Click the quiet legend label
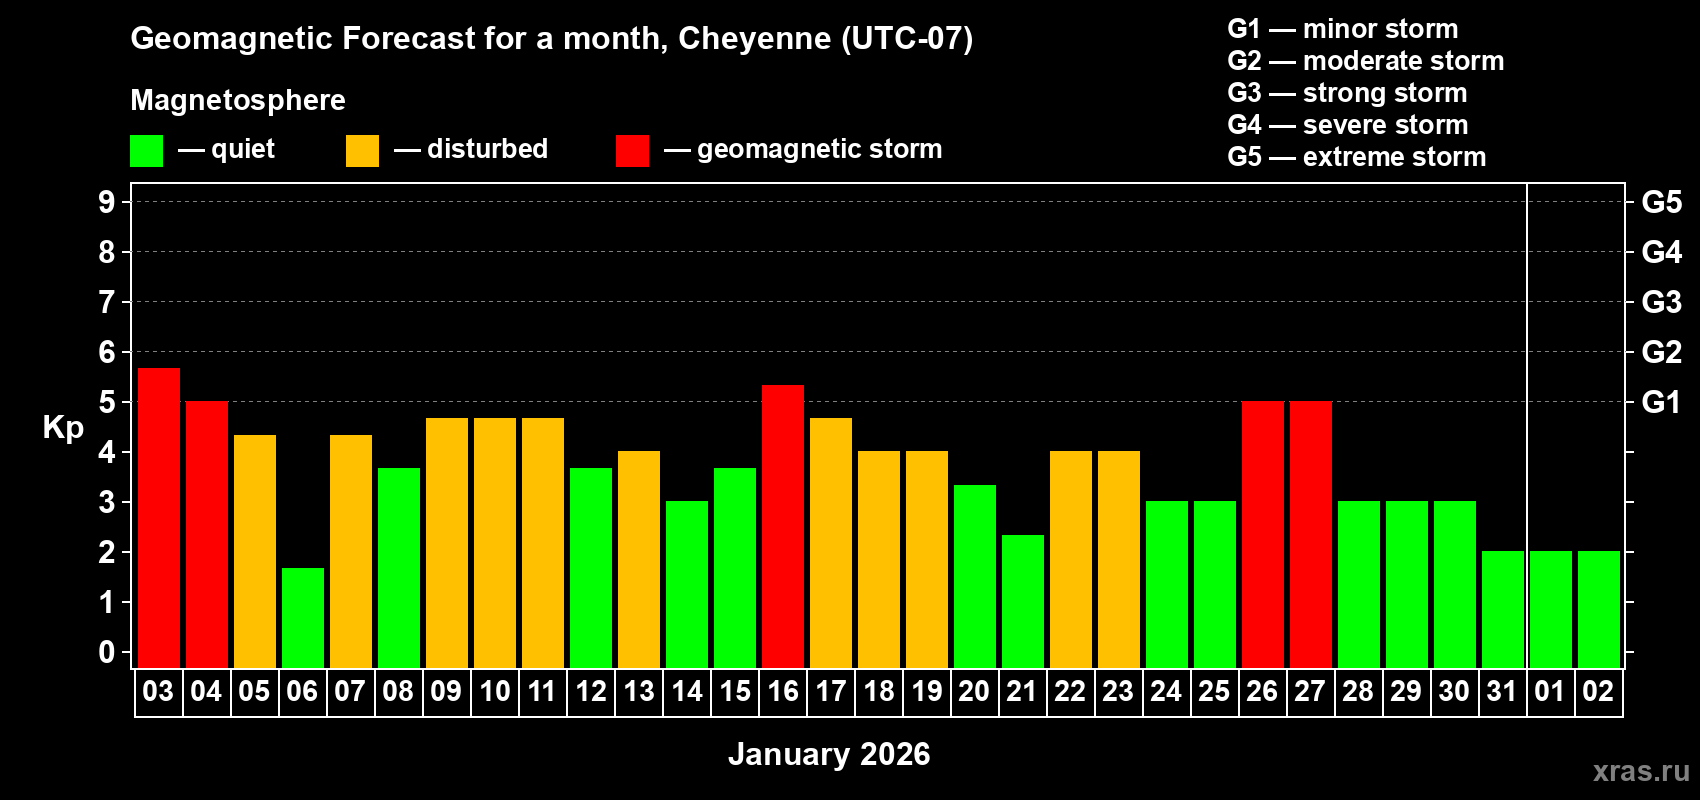1700x800 pixels. point(243,149)
